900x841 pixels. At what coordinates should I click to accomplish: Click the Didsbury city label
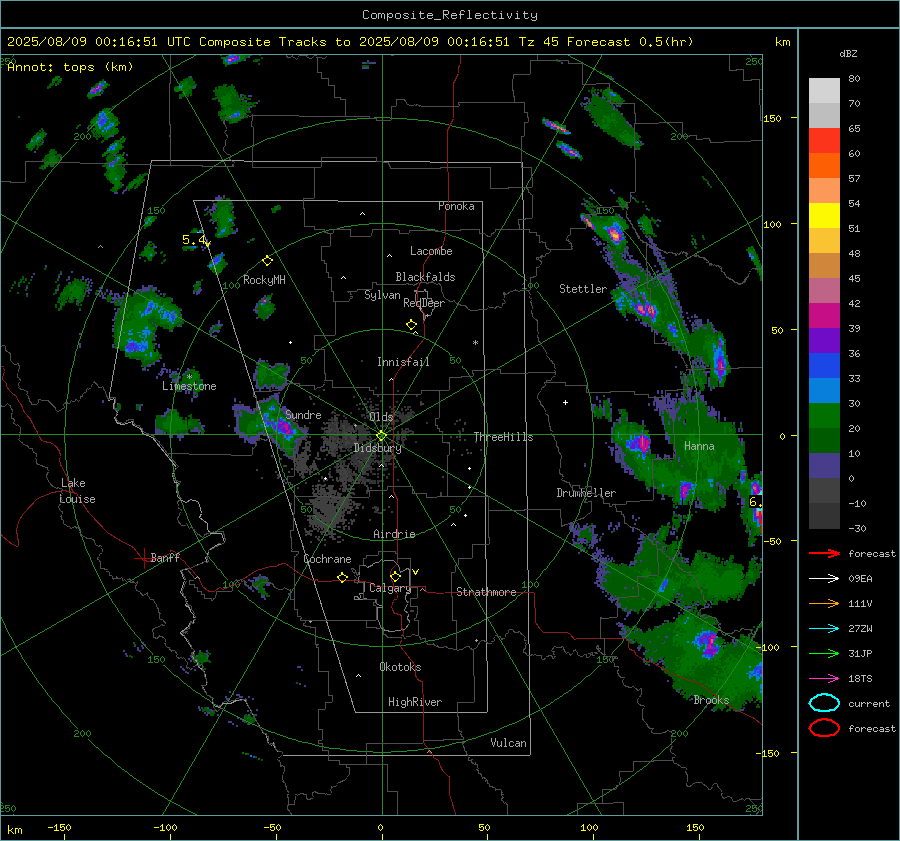coord(377,448)
